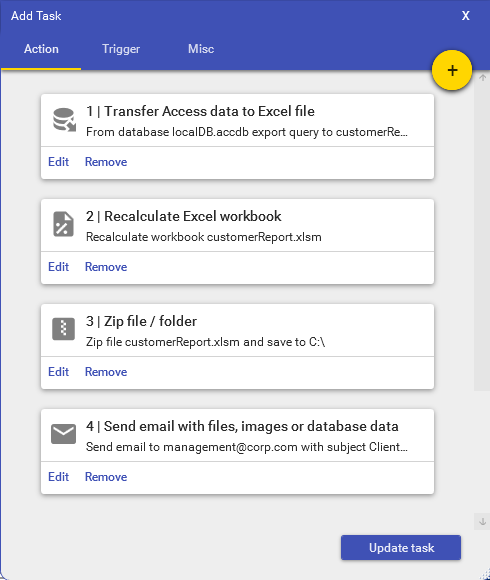Edit the Recalculate Excel workbook action
Viewport: 490px width, 580px height.
pos(58,267)
